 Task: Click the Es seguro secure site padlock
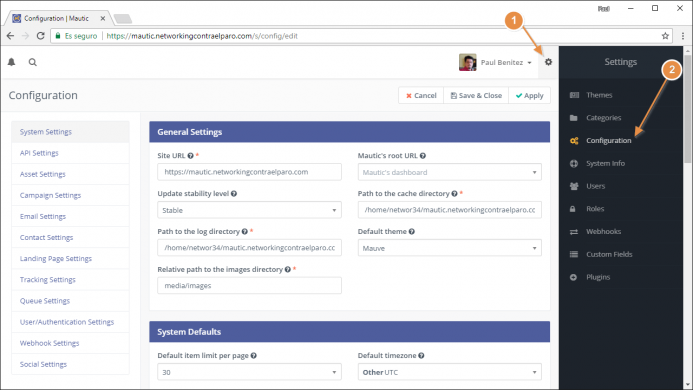(57, 36)
